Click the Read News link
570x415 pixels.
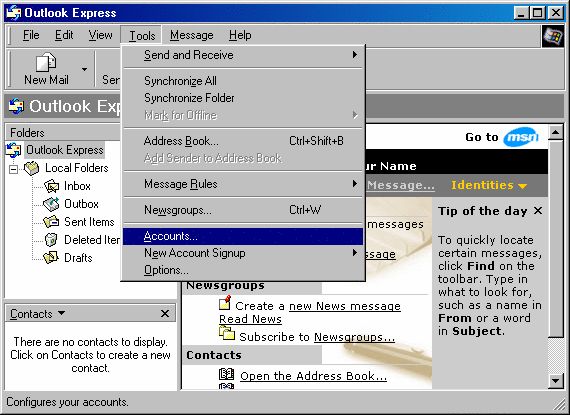[x=250, y=319]
